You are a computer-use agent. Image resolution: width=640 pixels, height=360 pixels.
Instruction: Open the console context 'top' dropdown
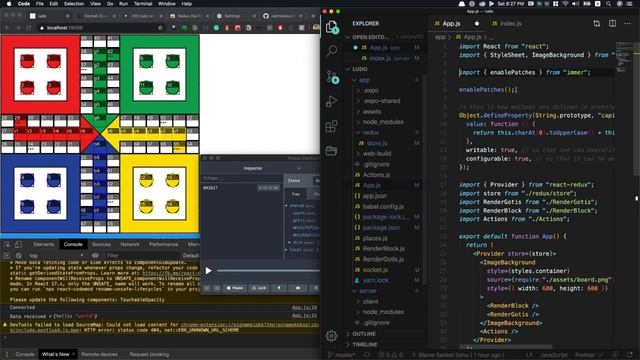tap(56, 256)
